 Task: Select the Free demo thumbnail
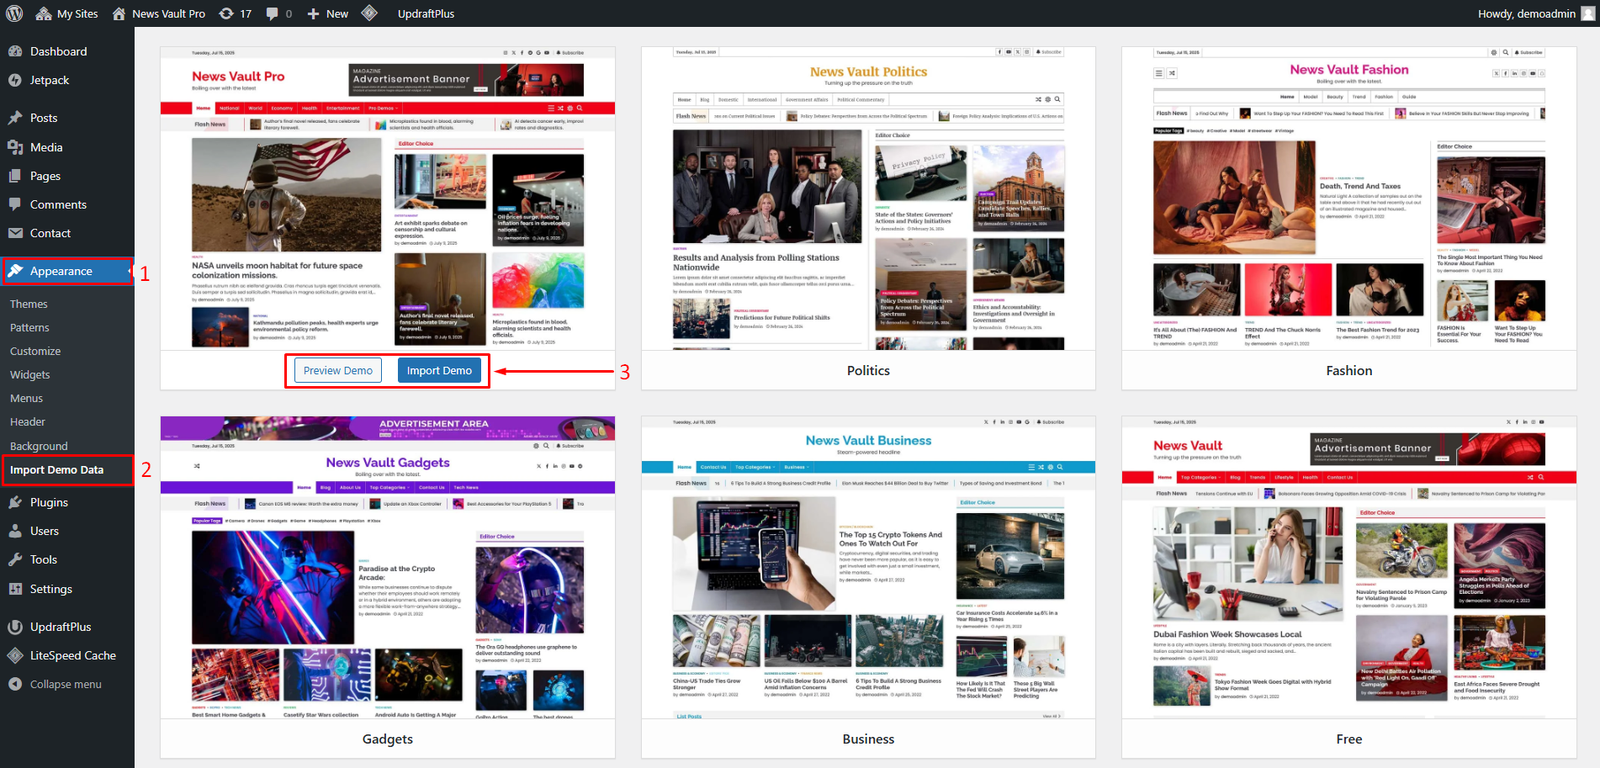click(x=1349, y=567)
